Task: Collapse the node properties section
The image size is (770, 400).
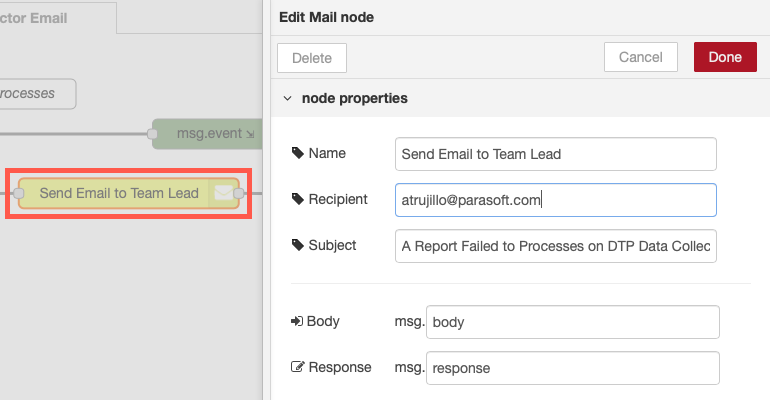Action: pyautogui.click(x=287, y=98)
